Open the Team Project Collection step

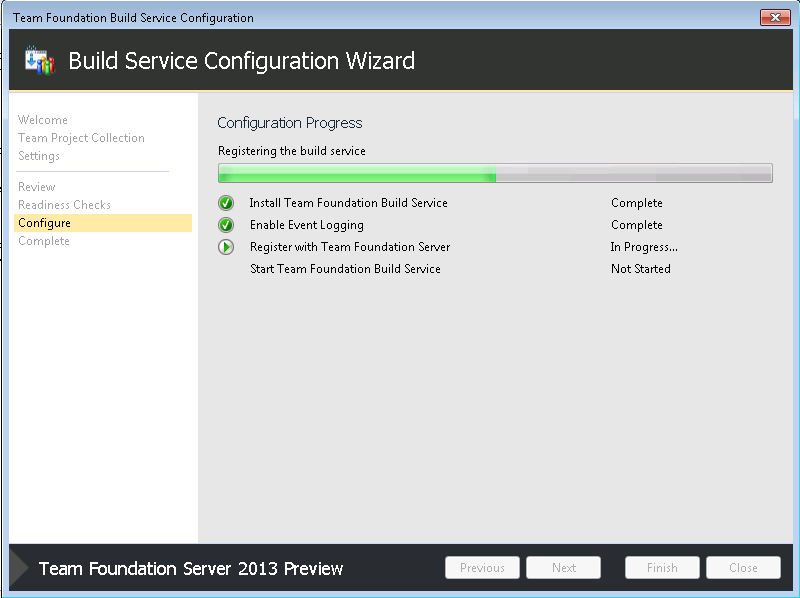81,138
